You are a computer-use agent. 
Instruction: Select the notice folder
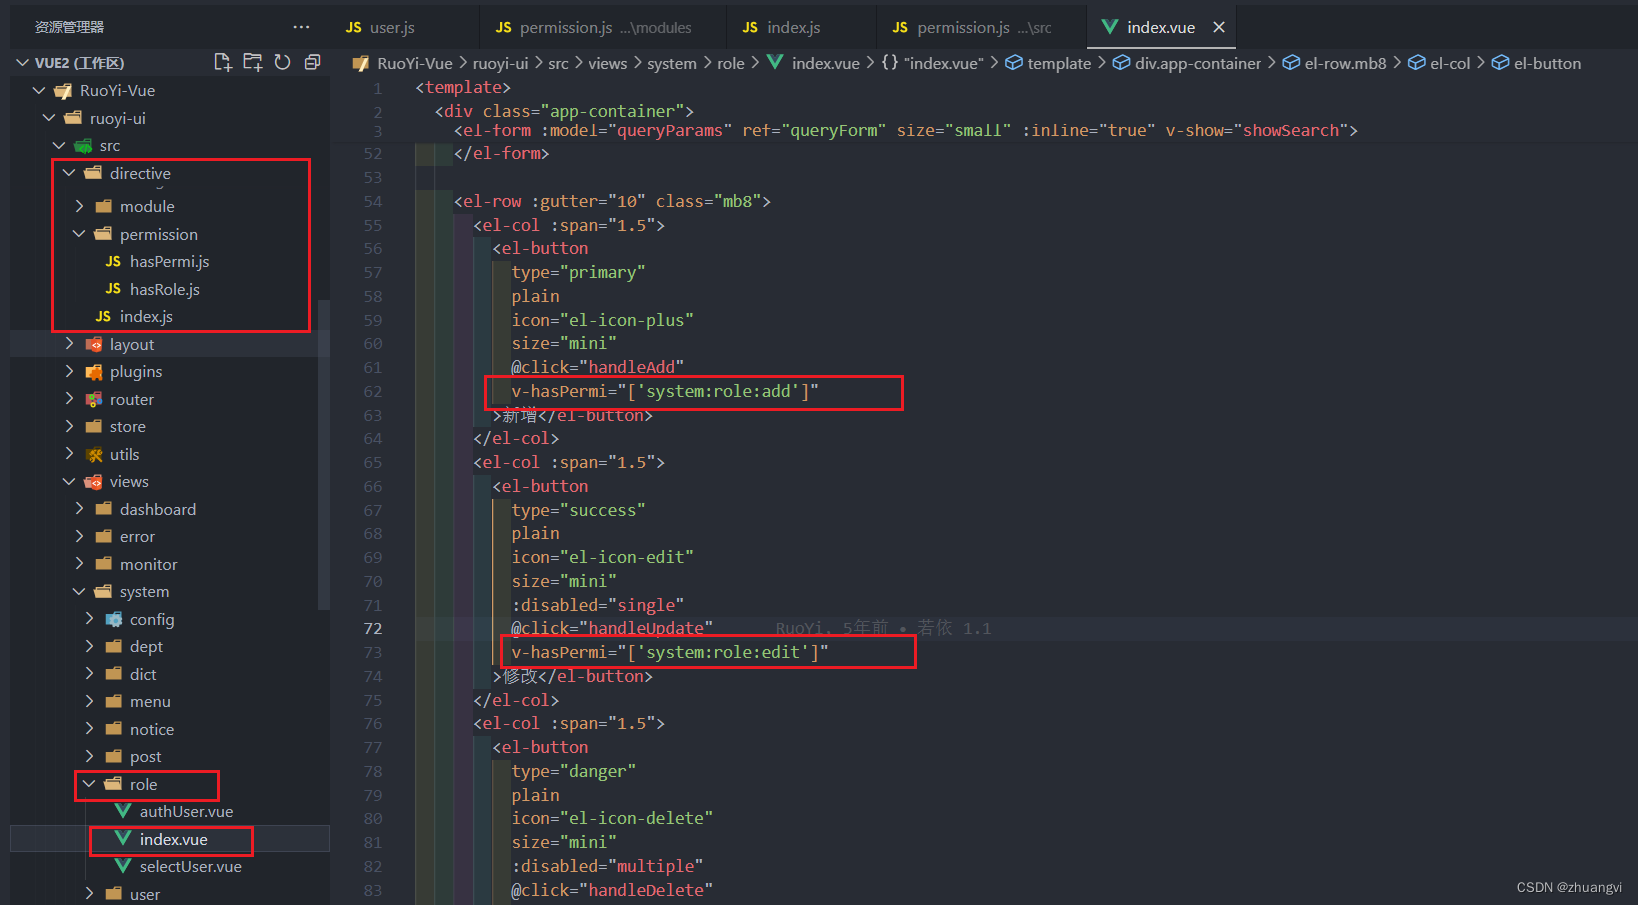[x=152, y=730]
